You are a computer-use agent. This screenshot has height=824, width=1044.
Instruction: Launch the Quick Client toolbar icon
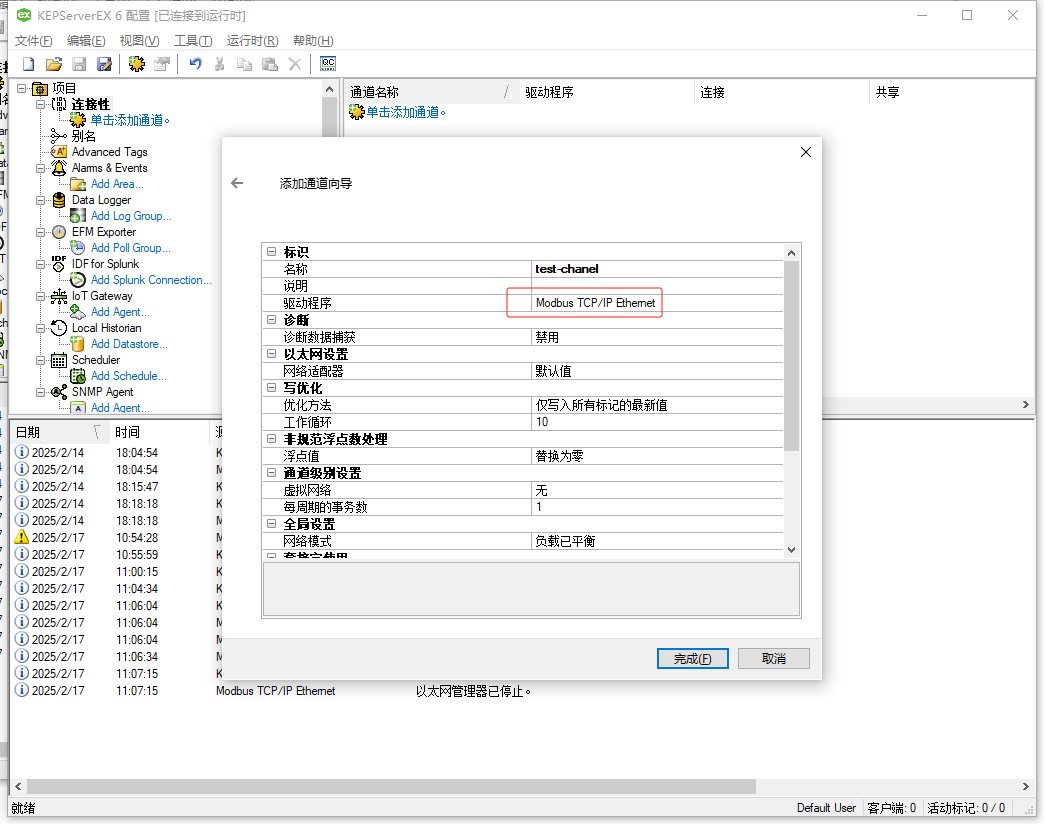pyautogui.click(x=328, y=64)
